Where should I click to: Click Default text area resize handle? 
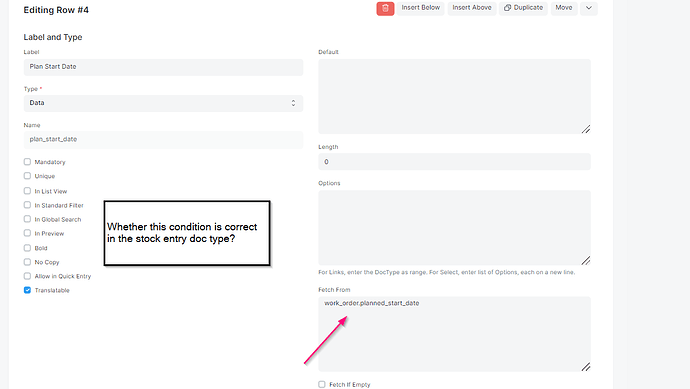point(586,129)
